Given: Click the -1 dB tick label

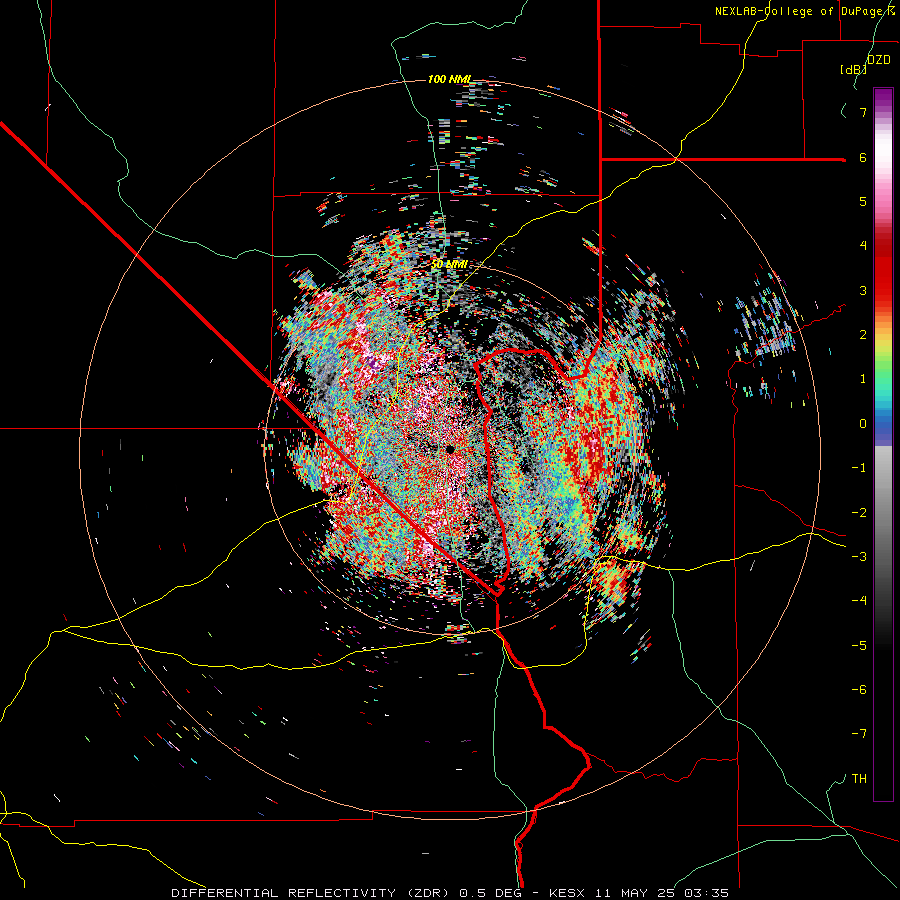Looking at the screenshot, I should tap(859, 468).
